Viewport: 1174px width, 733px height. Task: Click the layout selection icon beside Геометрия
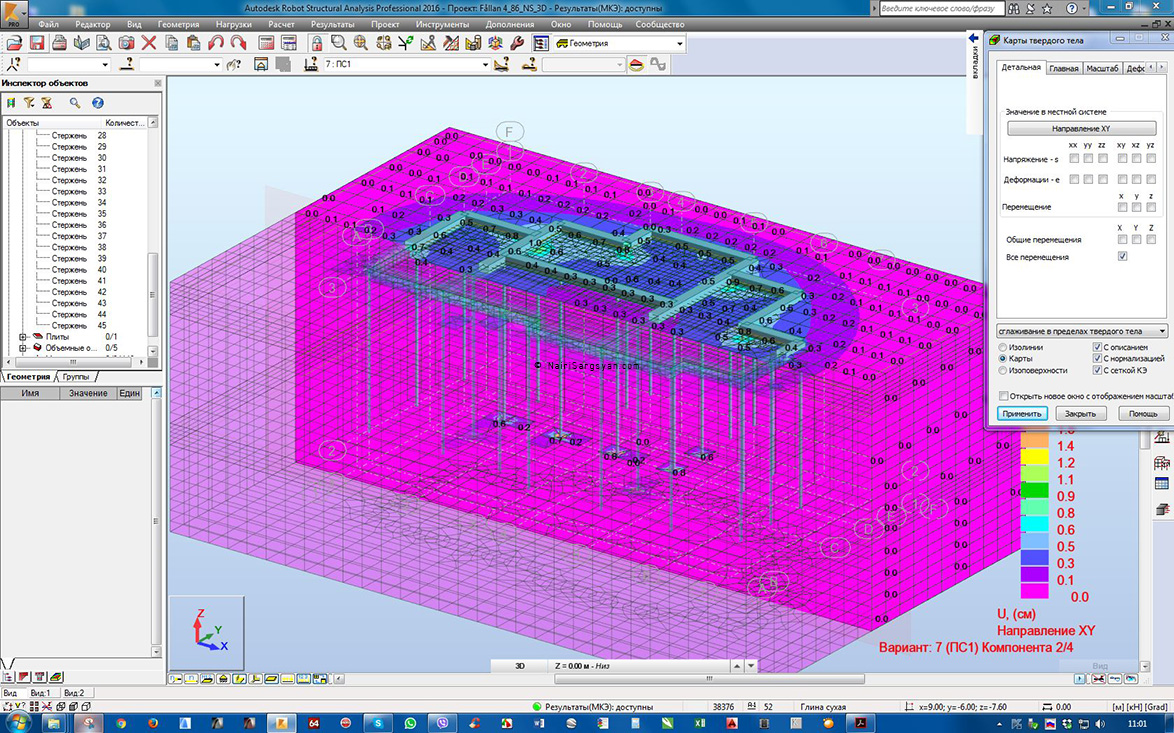[540, 43]
